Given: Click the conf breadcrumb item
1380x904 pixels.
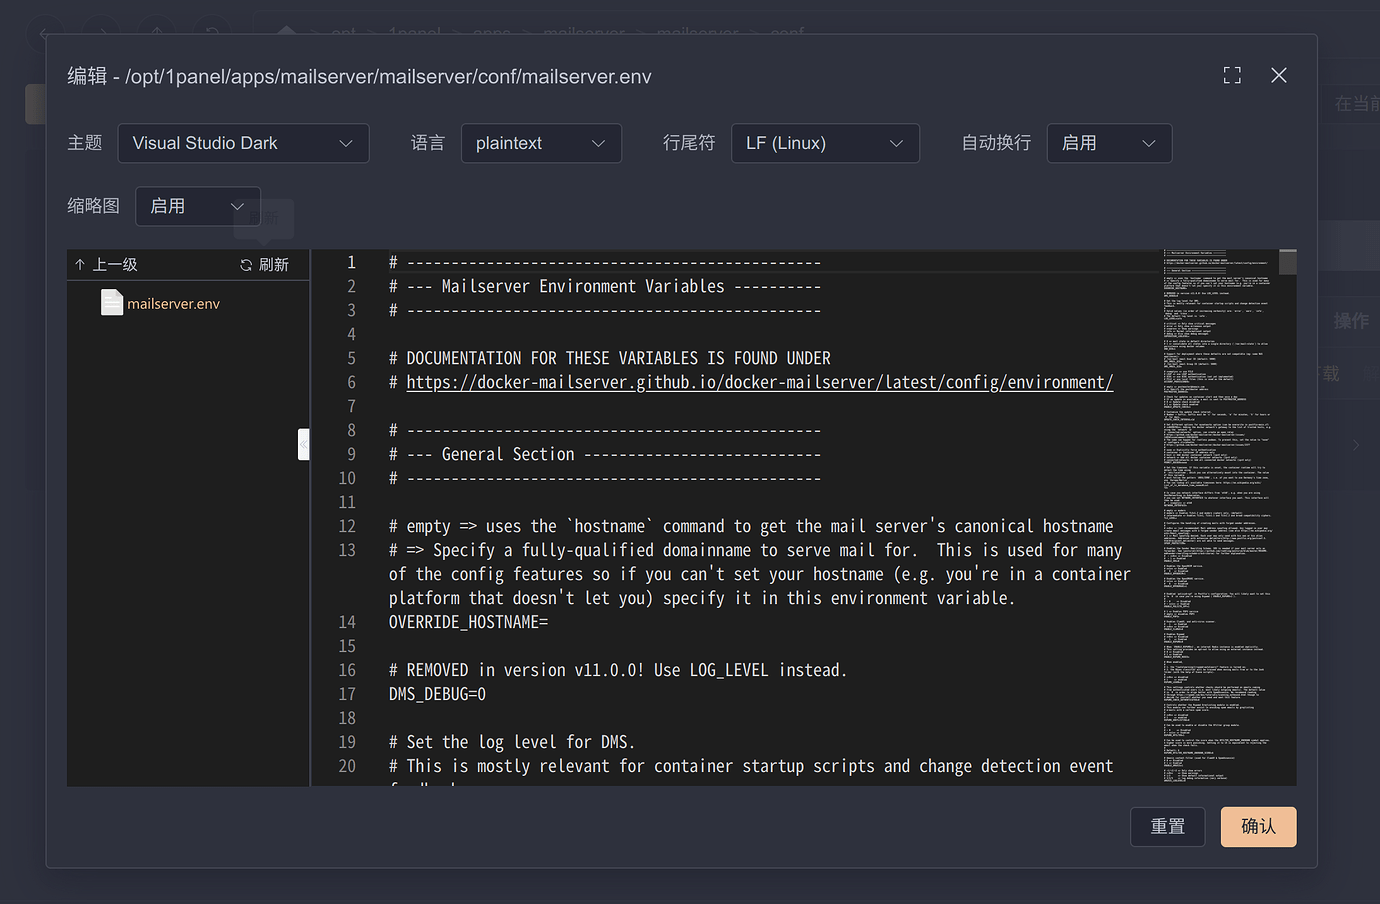Looking at the screenshot, I should pos(787,33).
